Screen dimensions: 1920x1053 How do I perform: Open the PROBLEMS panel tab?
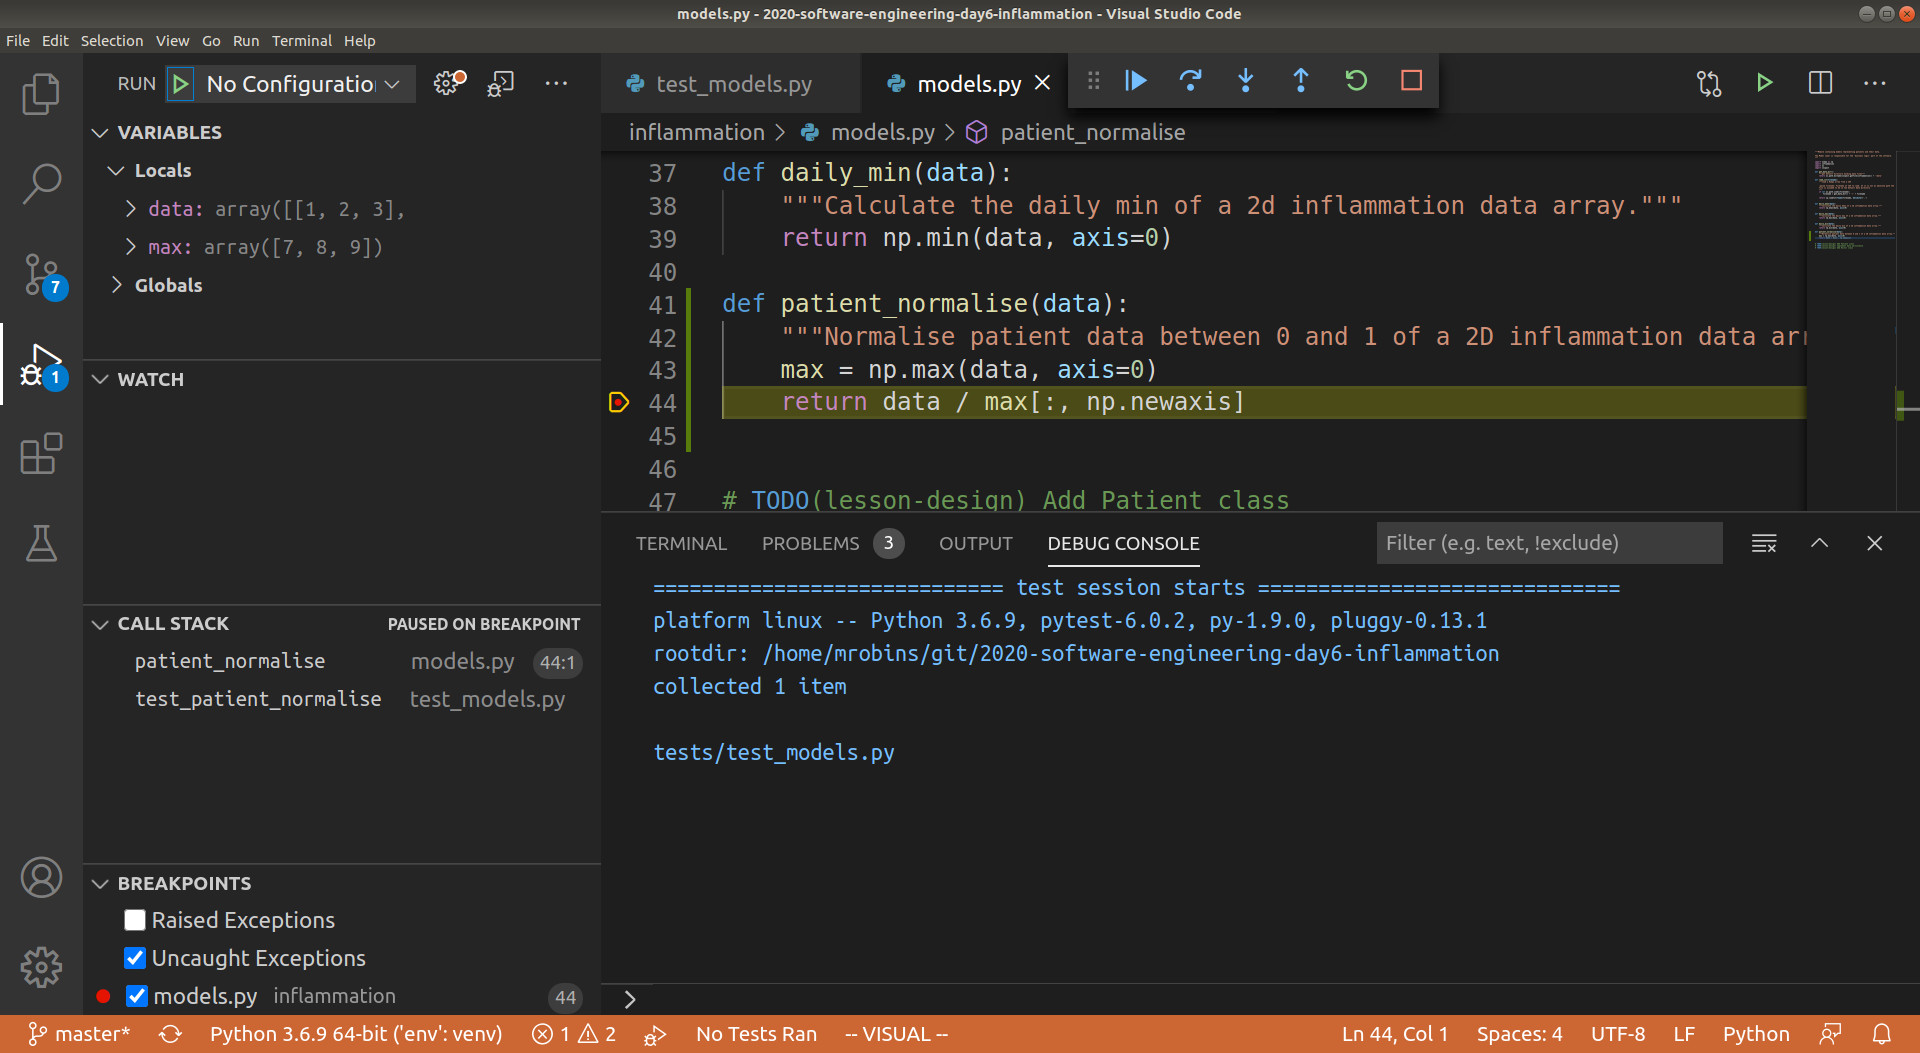click(x=810, y=543)
